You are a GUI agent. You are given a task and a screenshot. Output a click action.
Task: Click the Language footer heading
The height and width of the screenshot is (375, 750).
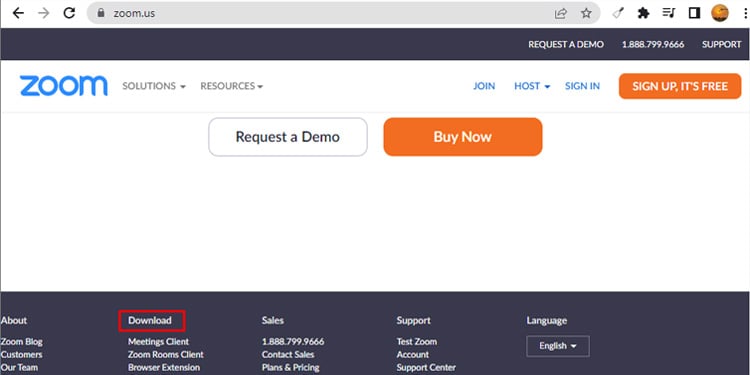pyautogui.click(x=547, y=320)
